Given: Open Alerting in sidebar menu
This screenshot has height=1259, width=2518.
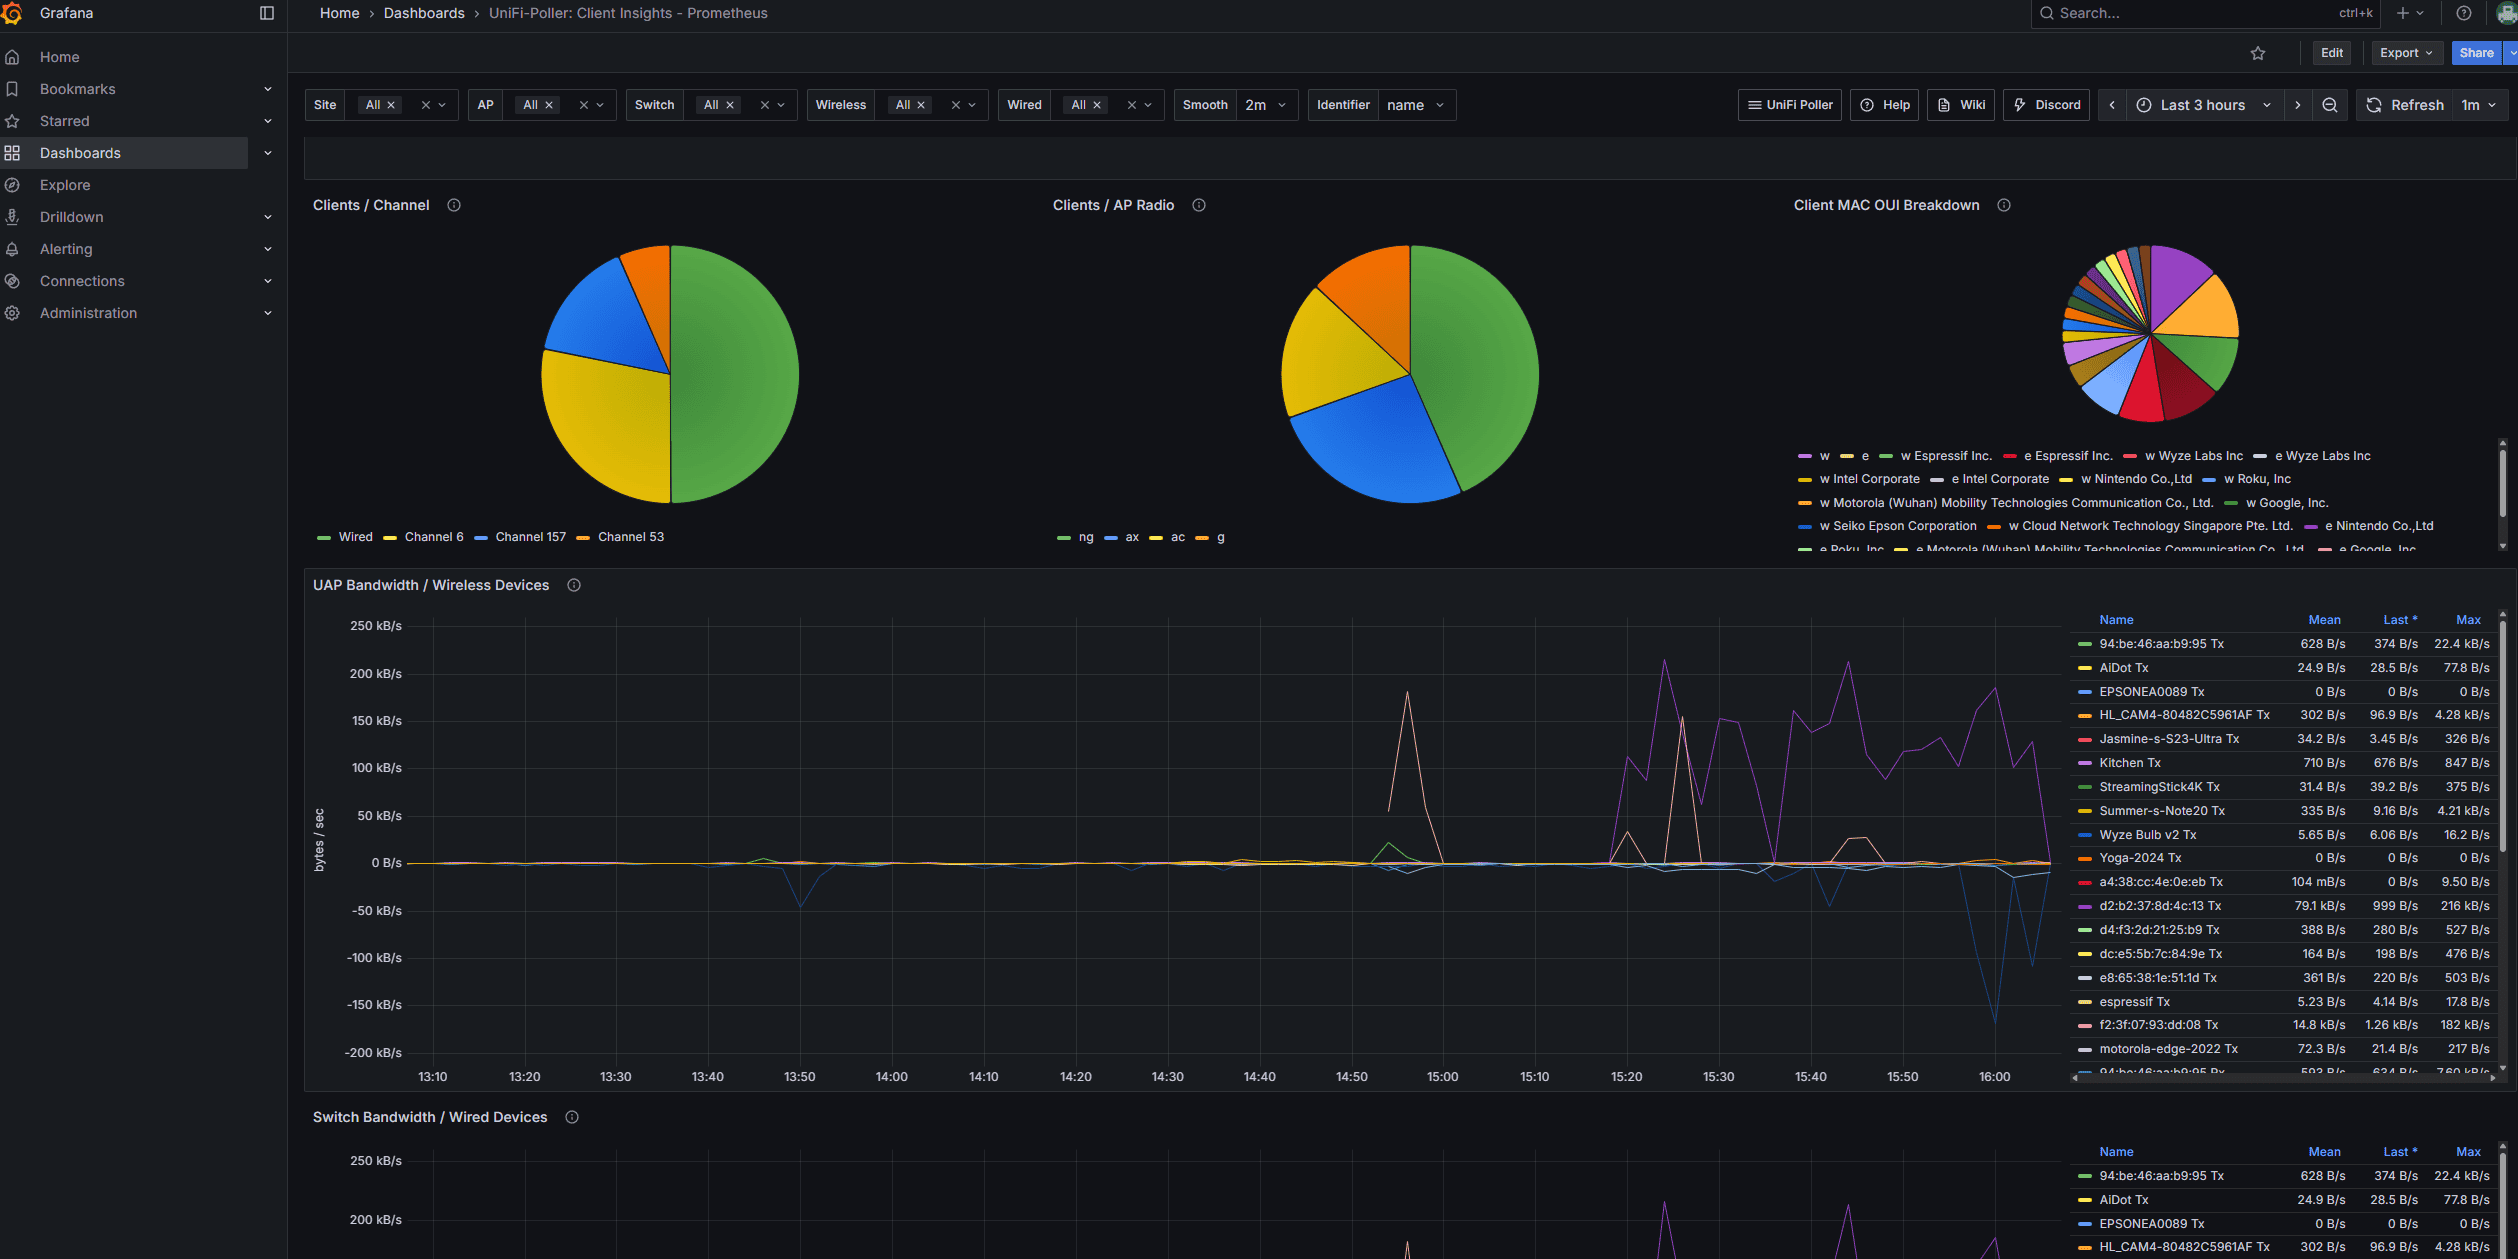Looking at the screenshot, I should click(x=66, y=249).
